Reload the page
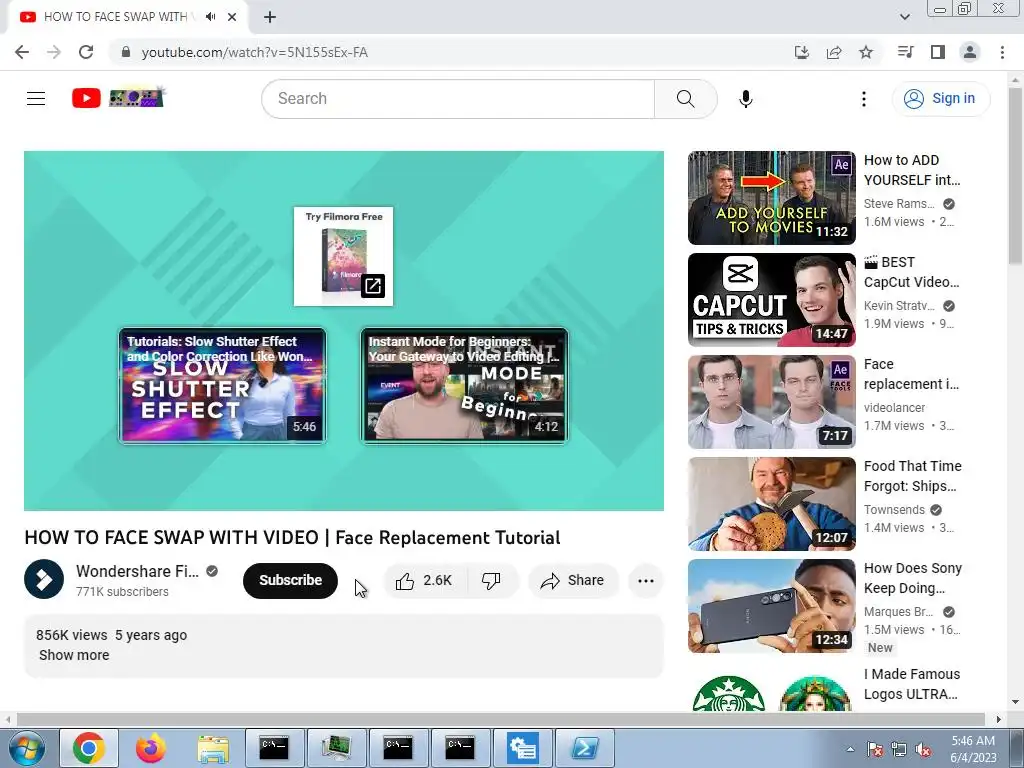 (x=86, y=52)
